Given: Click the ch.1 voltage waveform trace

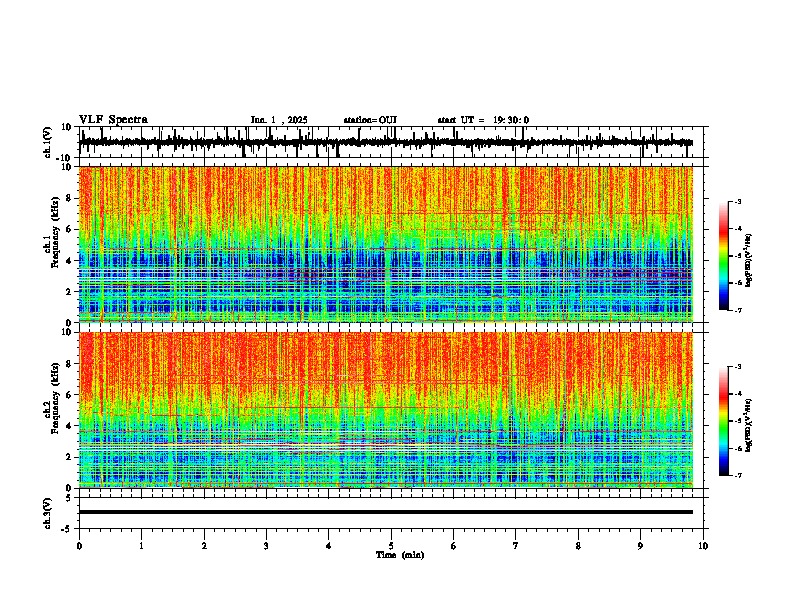Looking at the screenshot, I should pyautogui.click(x=386, y=142).
